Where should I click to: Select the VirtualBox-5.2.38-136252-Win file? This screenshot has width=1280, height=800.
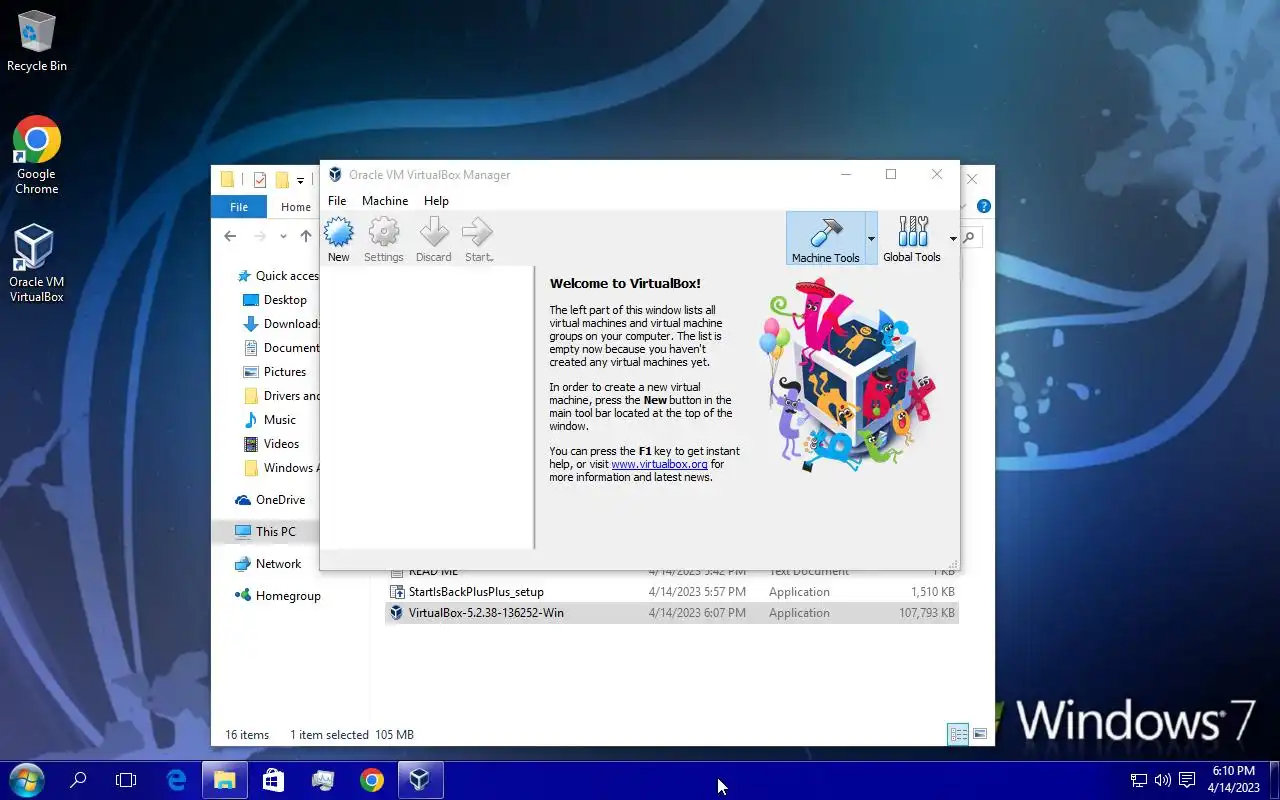(x=486, y=613)
